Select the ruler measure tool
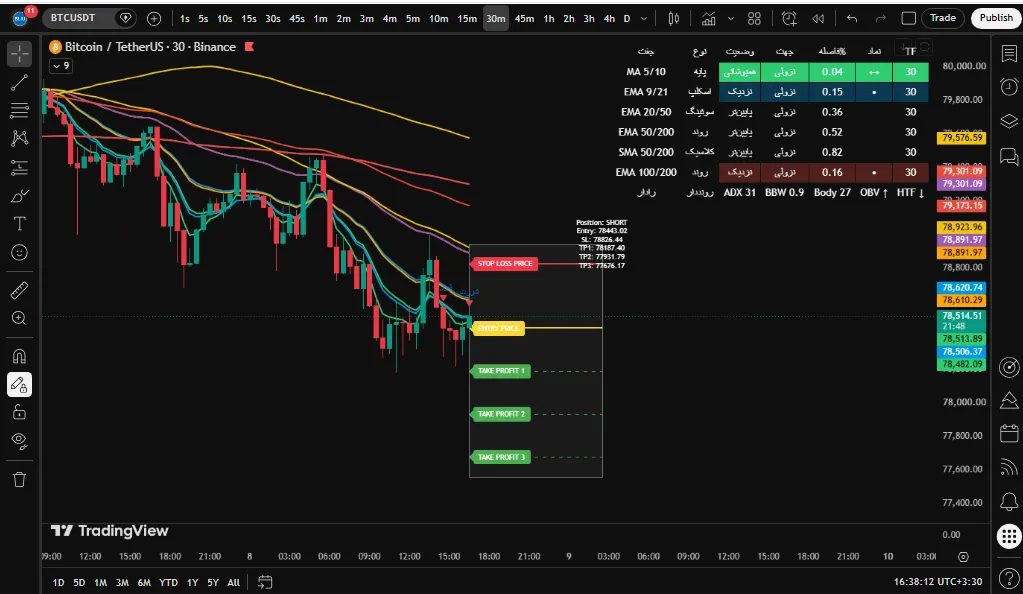 [x=20, y=290]
